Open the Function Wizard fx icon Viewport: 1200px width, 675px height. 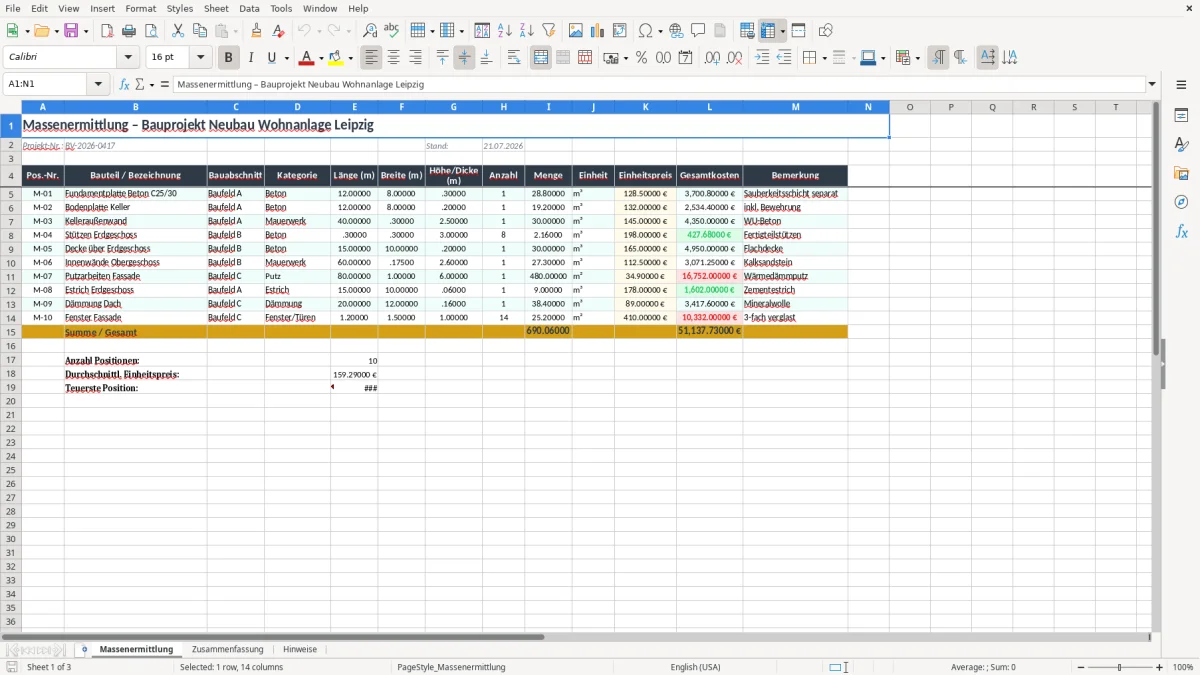click(125, 84)
